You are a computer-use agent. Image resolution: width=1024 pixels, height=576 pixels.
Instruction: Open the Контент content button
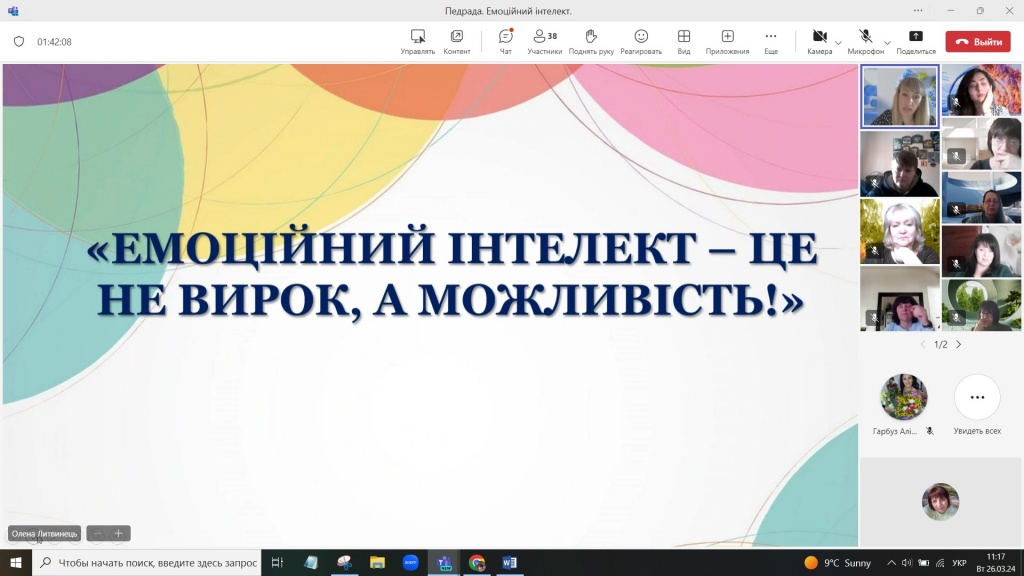(x=456, y=42)
